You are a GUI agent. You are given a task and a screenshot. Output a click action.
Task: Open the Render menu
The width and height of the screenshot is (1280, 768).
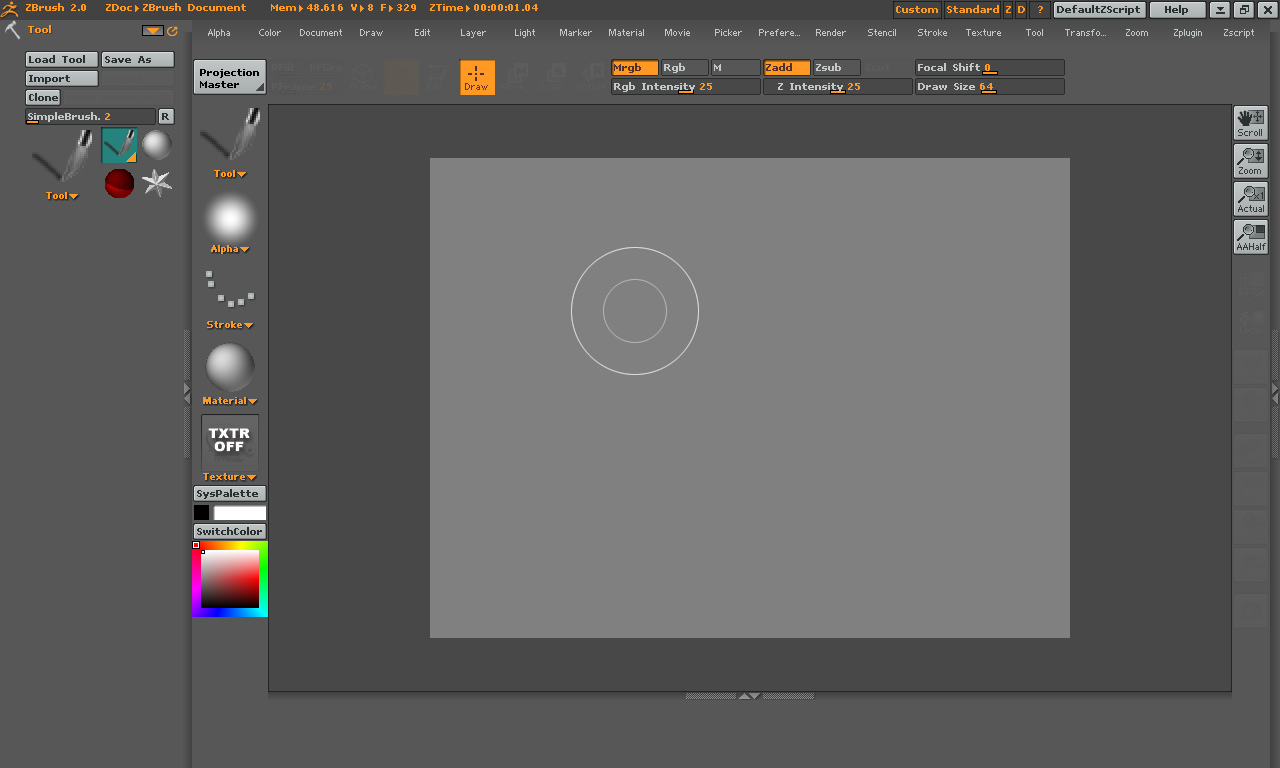[x=830, y=33]
